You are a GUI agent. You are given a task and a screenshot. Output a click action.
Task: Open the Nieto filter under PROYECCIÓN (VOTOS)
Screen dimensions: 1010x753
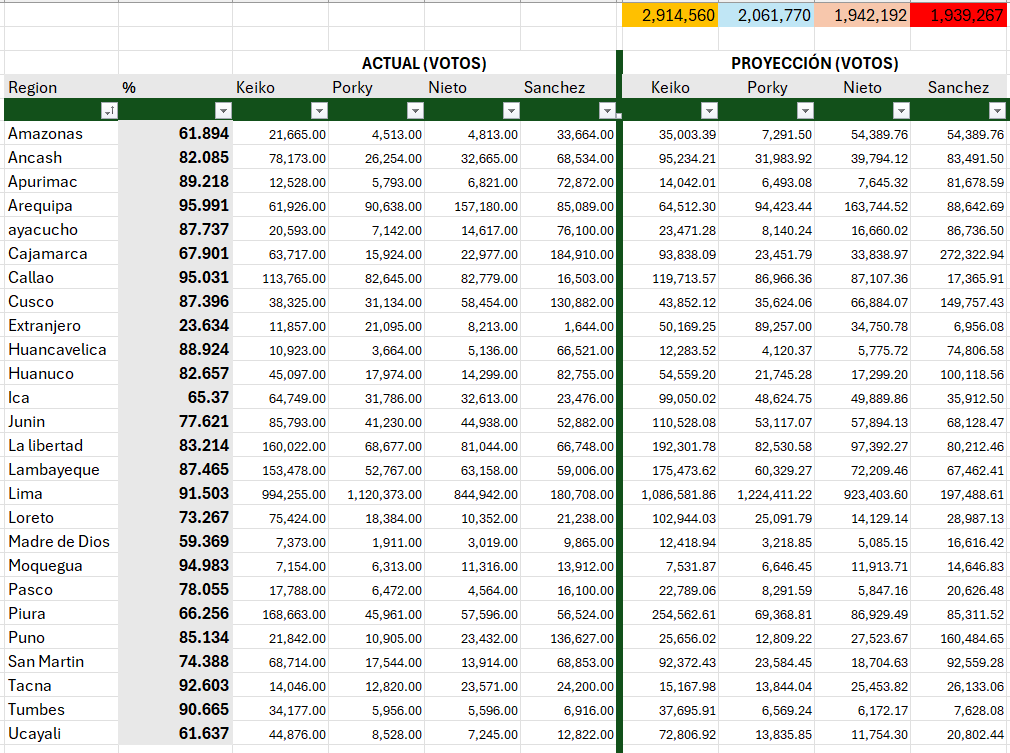900,111
